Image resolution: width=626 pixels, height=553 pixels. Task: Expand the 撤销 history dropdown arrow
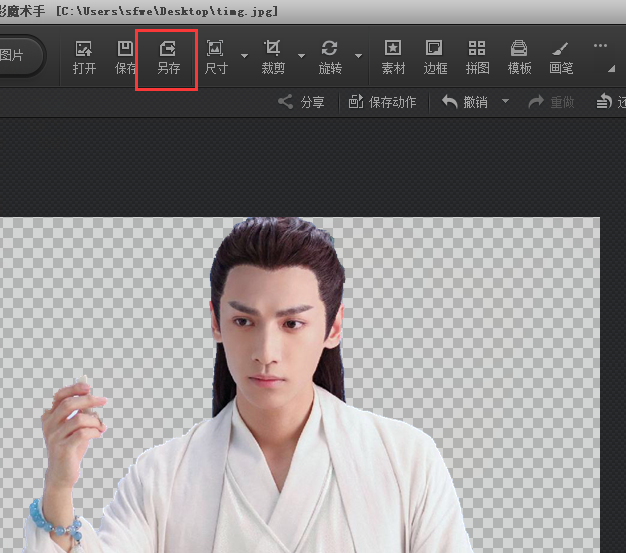click(x=505, y=101)
